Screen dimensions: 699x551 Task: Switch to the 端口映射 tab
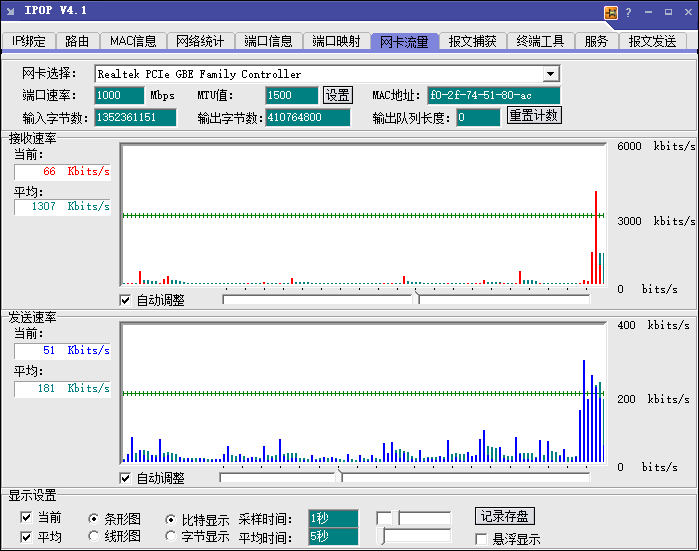click(x=336, y=41)
